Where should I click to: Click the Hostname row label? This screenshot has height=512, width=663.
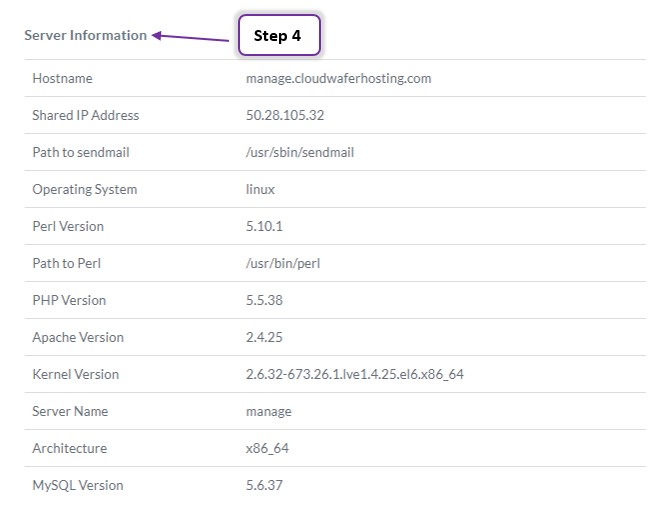click(62, 78)
